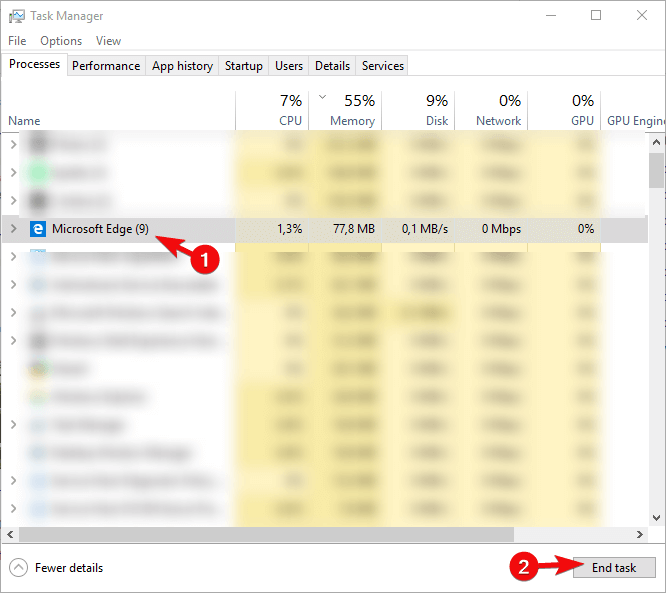
Task: Open the File menu
Action: 17,41
